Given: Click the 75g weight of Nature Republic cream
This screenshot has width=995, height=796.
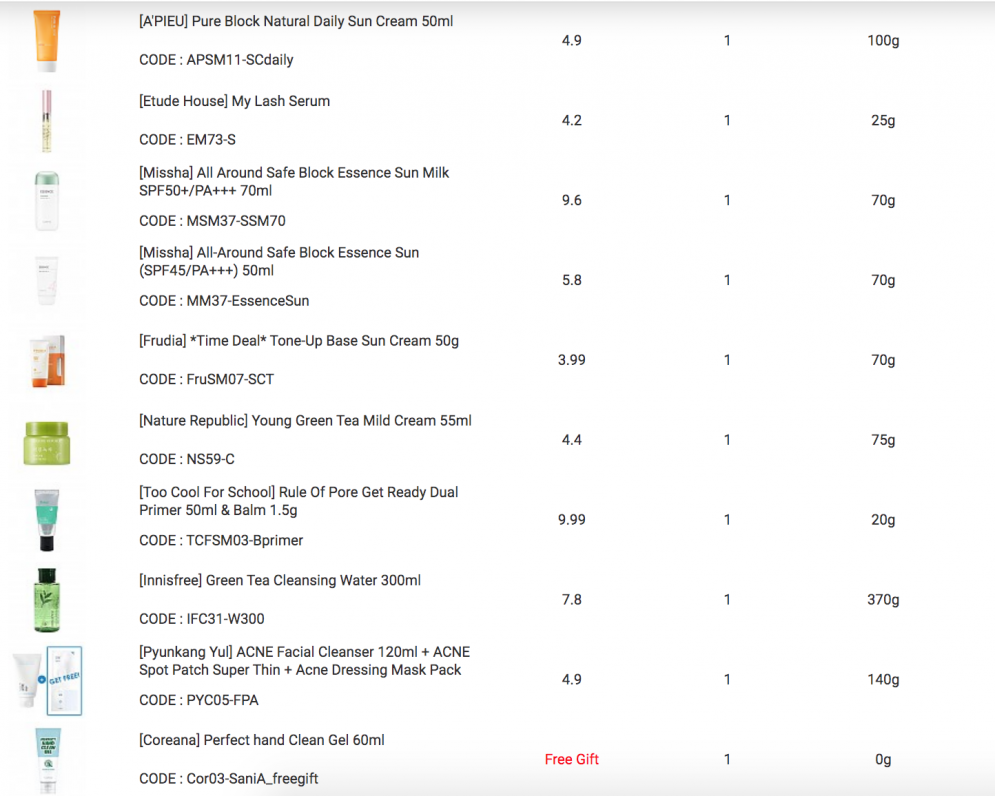Looking at the screenshot, I should (883, 441).
